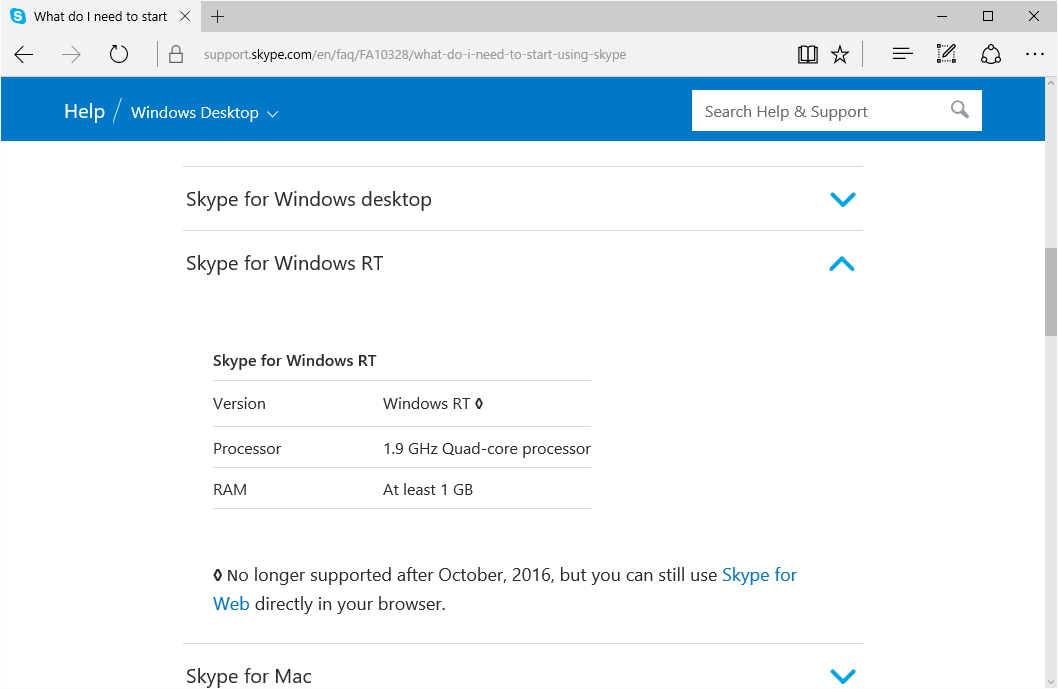Viewport: 1058px width, 689px height.
Task: Follow the Skype for Web link
Action: coord(759,575)
